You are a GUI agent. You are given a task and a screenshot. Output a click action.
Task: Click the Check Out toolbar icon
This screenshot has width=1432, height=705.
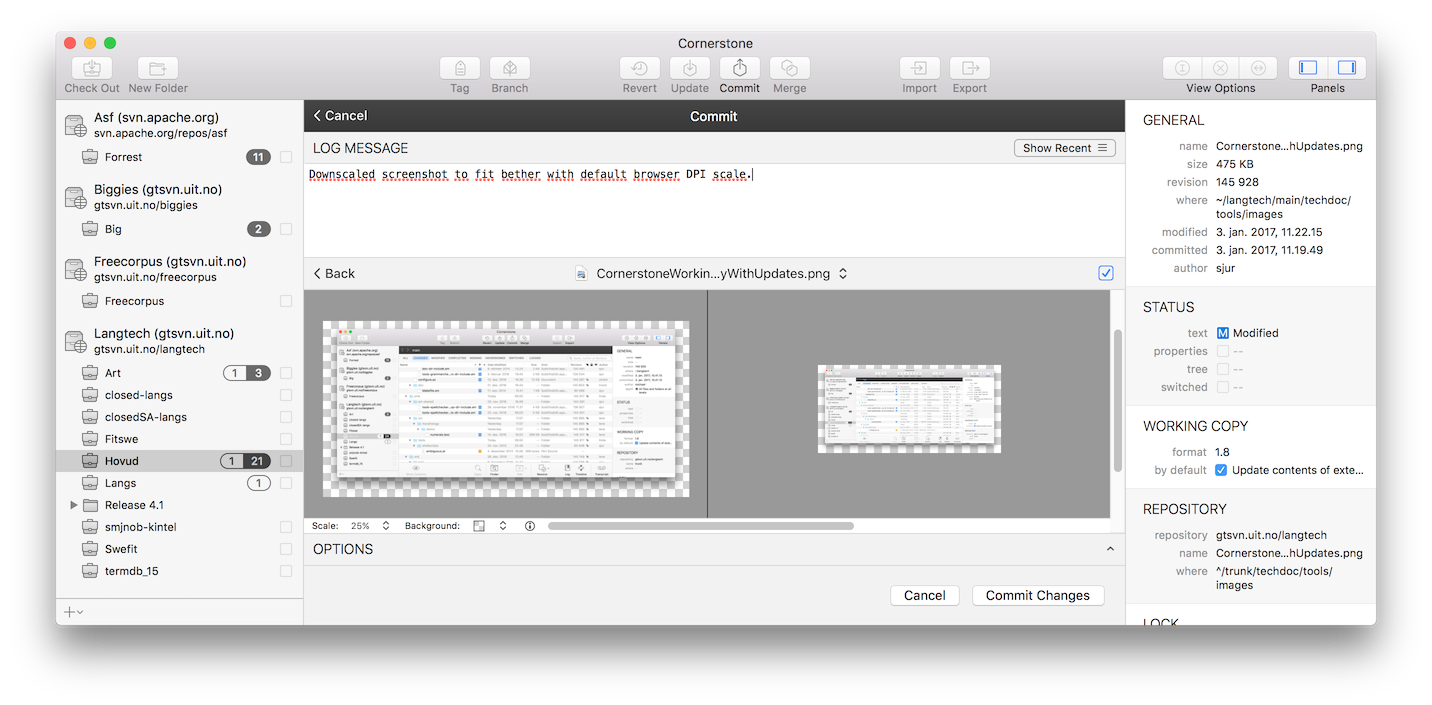click(x=92, y=68)
